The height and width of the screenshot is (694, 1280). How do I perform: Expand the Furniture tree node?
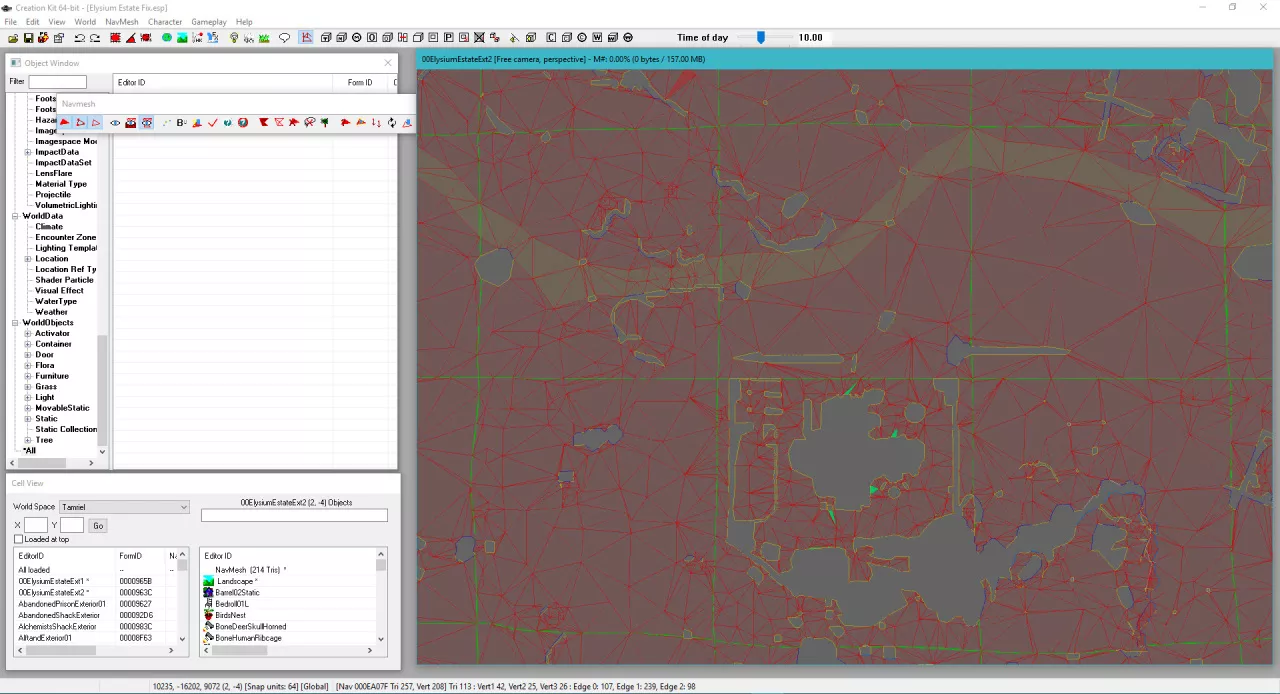tap(28, 376)
